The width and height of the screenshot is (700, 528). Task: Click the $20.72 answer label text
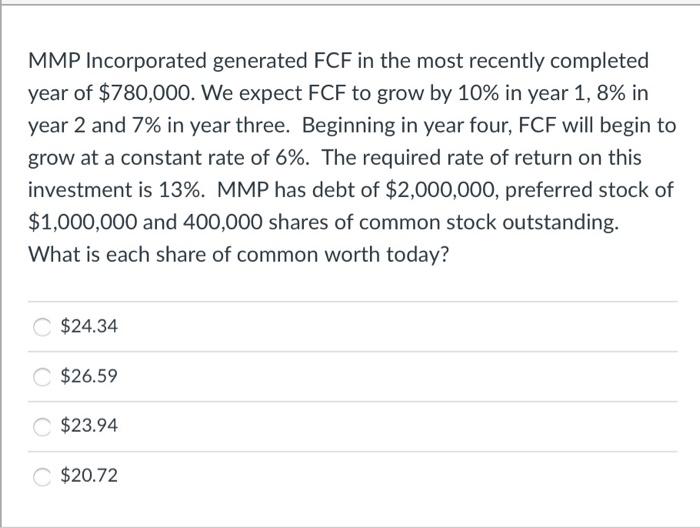[89, 476]
